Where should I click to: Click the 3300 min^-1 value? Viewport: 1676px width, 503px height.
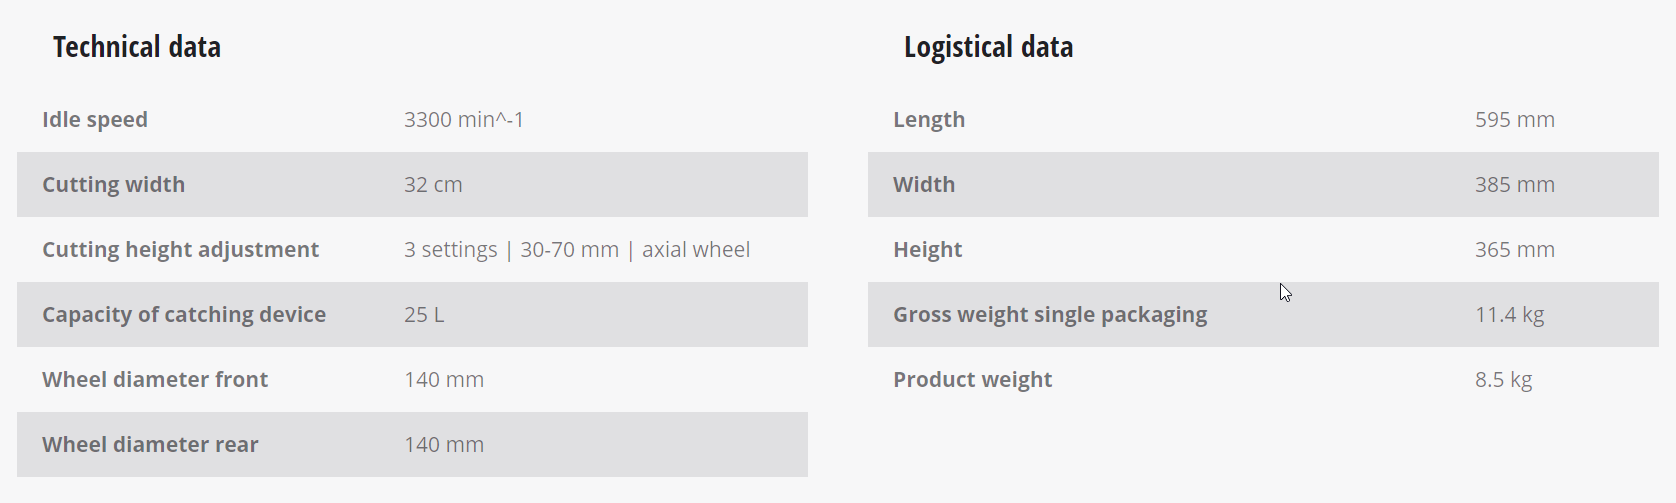[464, 120]
